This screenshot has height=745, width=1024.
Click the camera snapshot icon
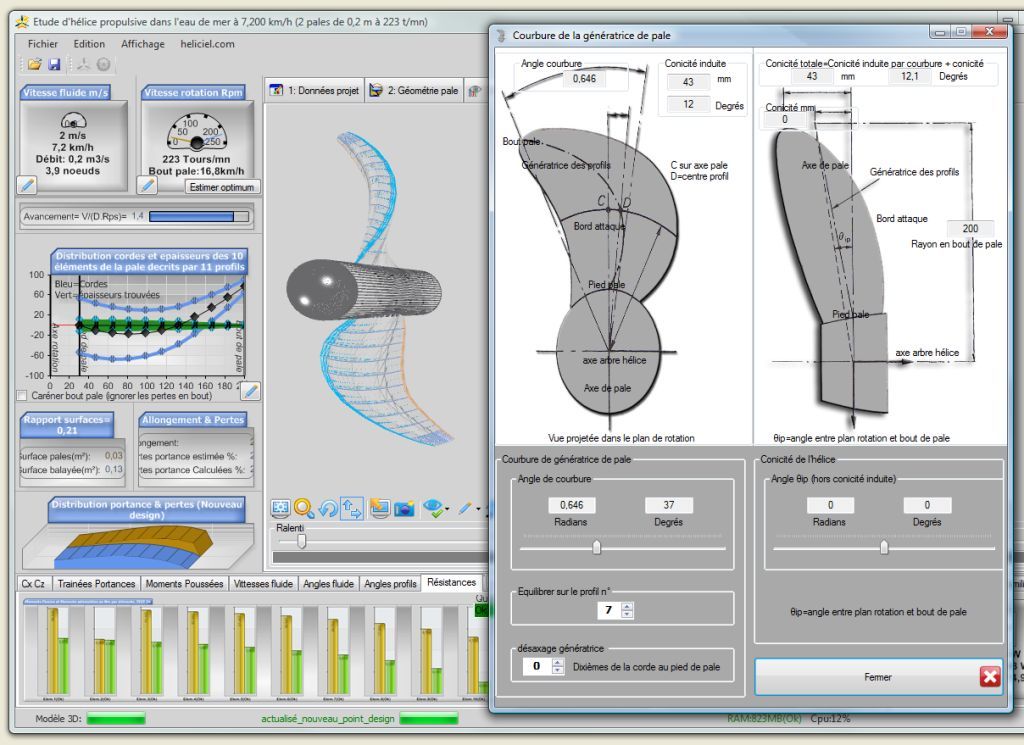(x=404, y=509)
